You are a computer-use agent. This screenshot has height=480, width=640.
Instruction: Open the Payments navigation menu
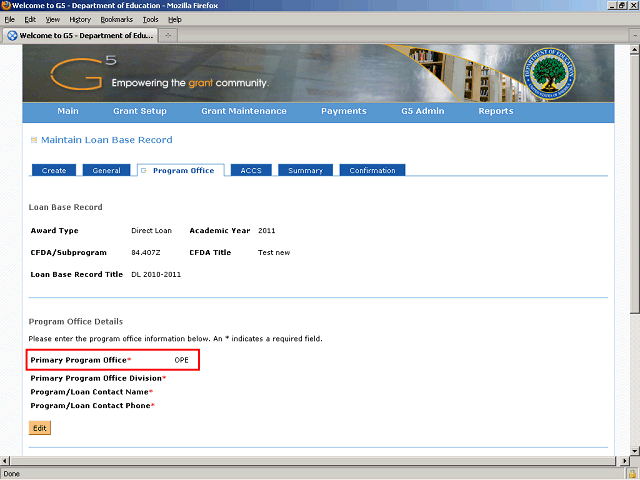click(x=344, y=111)
